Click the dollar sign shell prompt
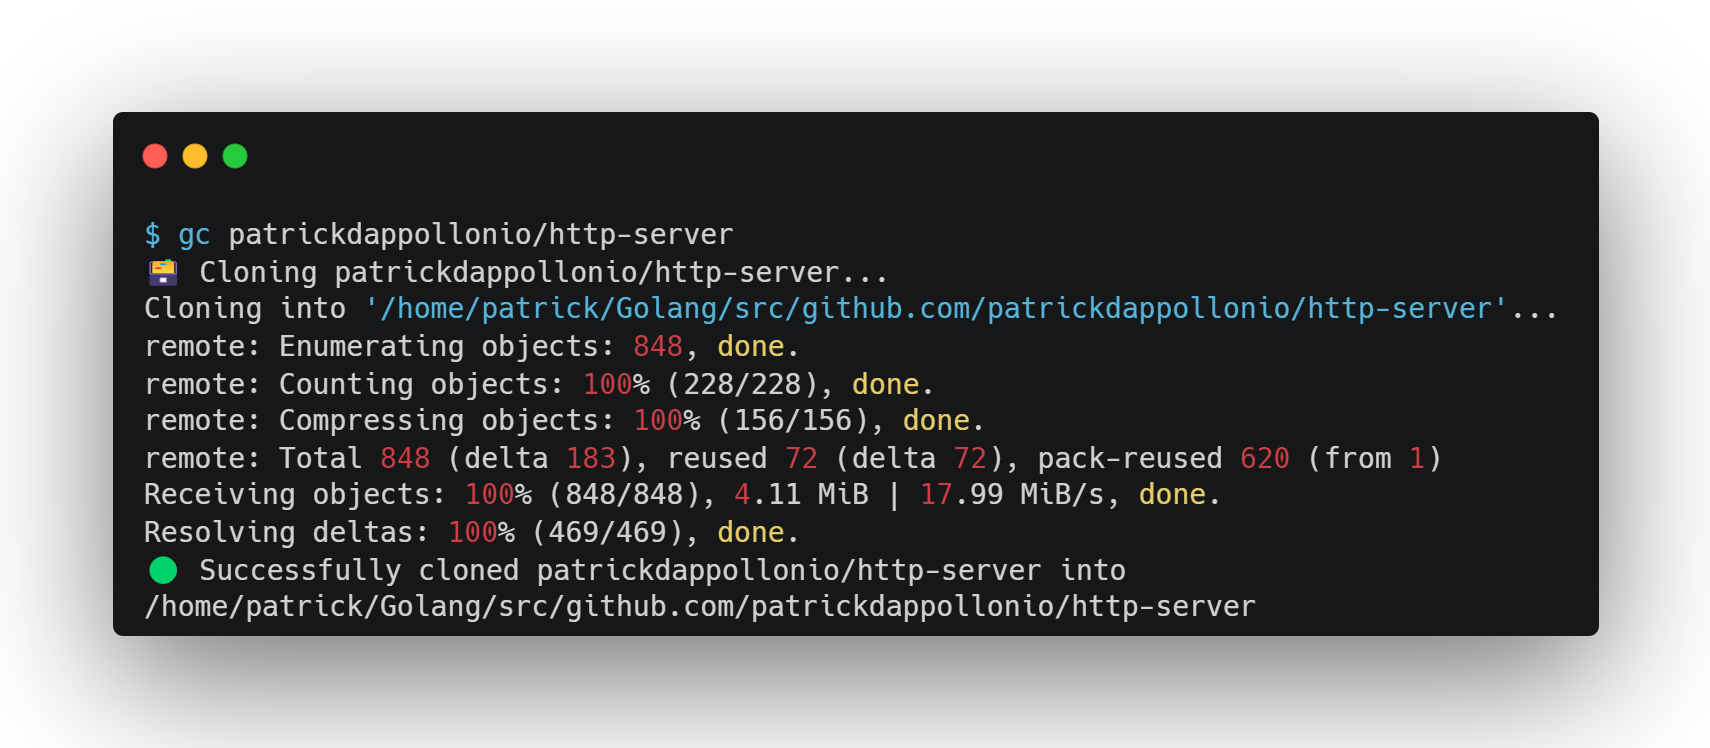1710x748 pixels. (152, 234)
